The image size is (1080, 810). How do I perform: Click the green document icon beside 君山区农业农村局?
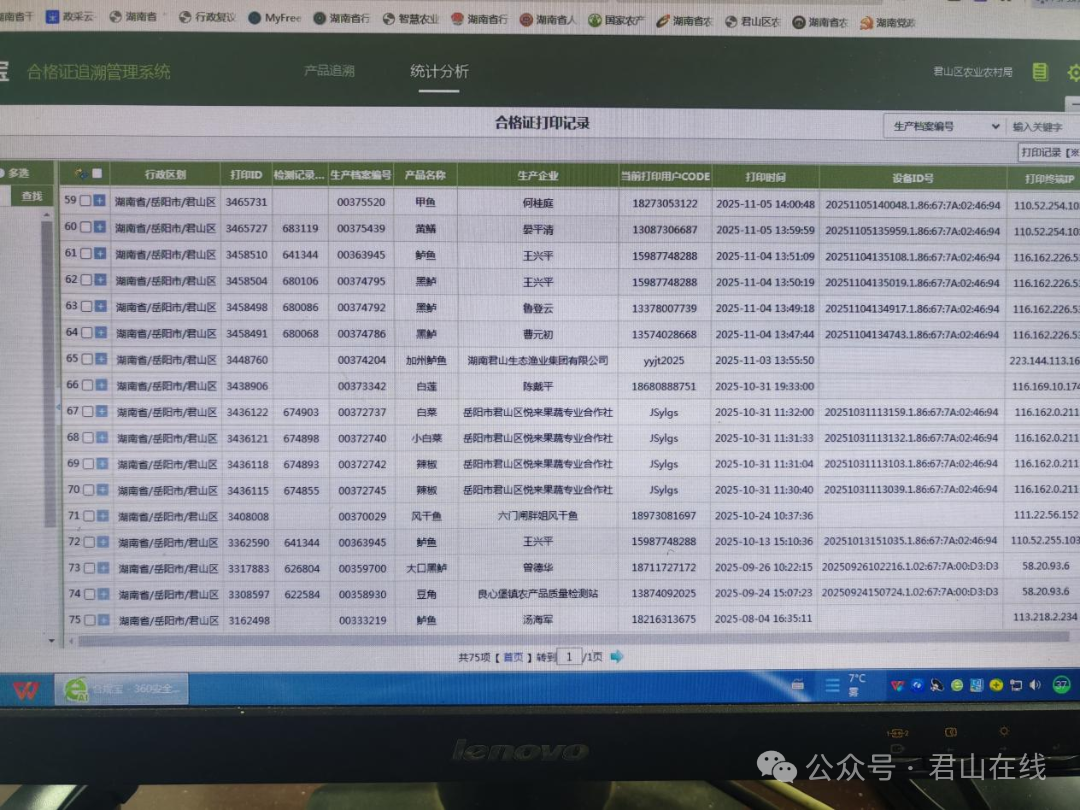pyautogui.click(x=1041, y=72)
